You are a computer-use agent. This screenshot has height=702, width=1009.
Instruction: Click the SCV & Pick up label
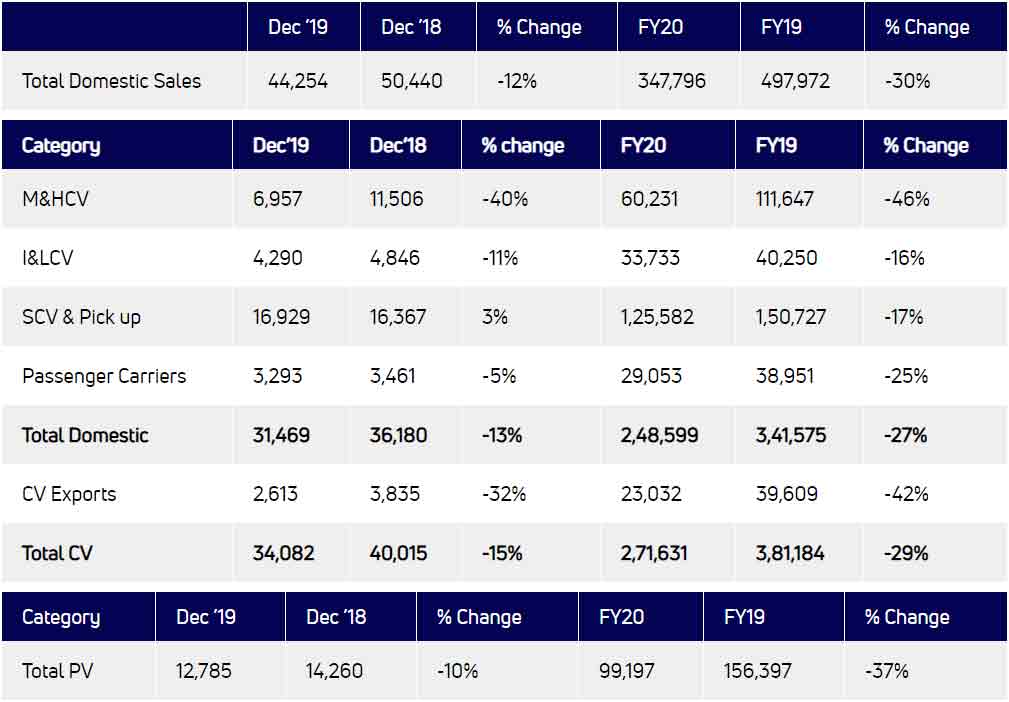81,317
